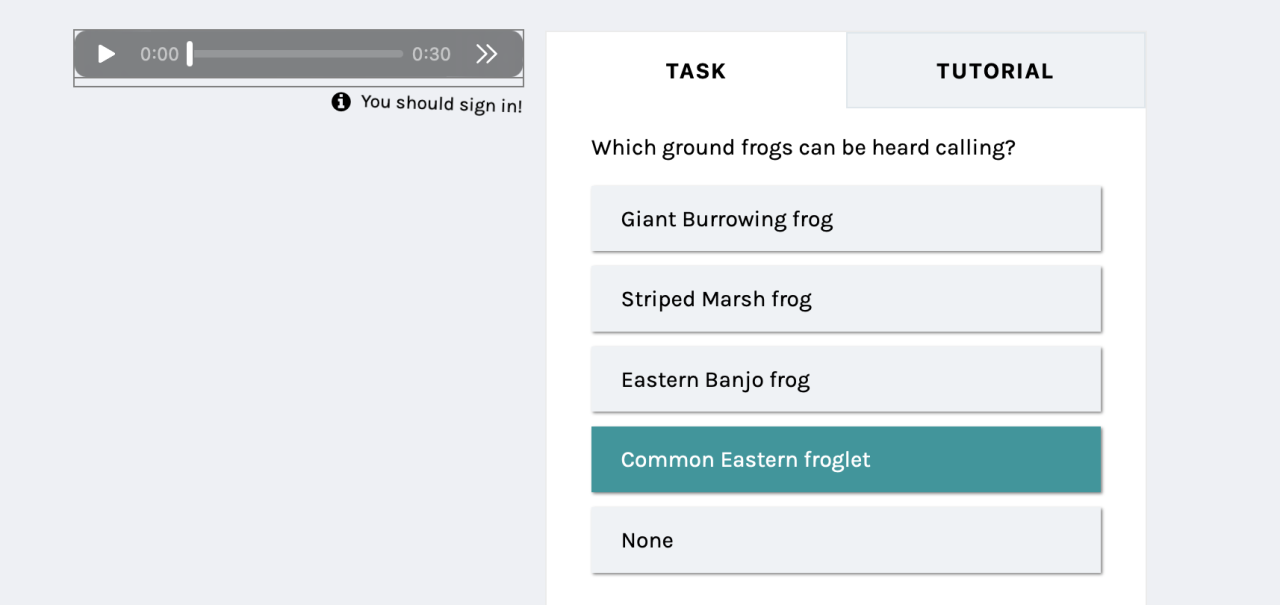1280x605 pixels.
Task: Click the double-chevron skip forward icon
Action: (486, 54)
